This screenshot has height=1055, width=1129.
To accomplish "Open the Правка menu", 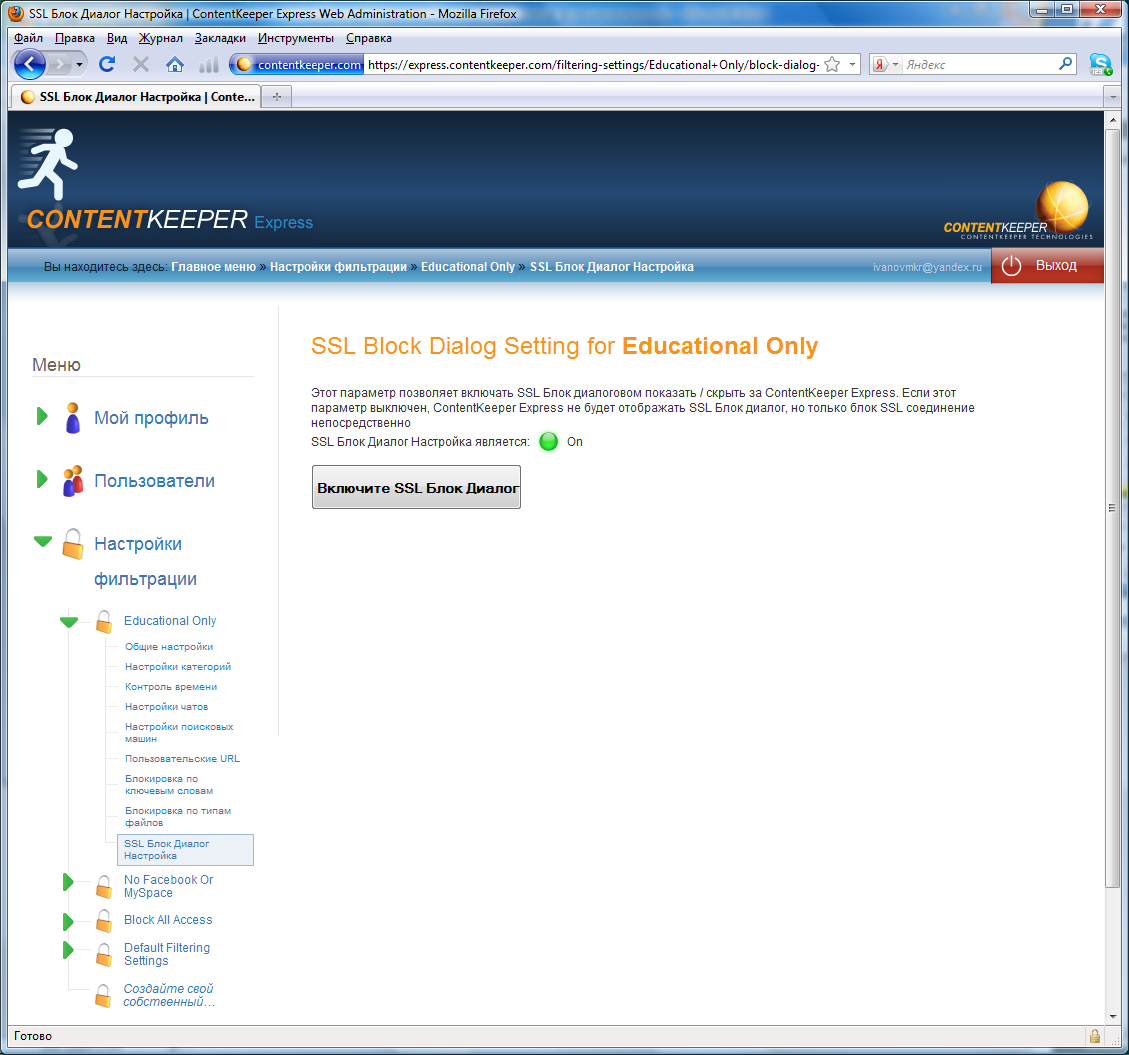I will (75, 38).
